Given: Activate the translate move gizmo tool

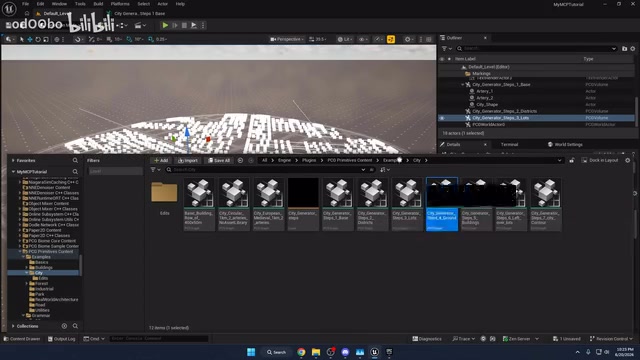Looking at the screenshot, I should click(x=30, y=39).
